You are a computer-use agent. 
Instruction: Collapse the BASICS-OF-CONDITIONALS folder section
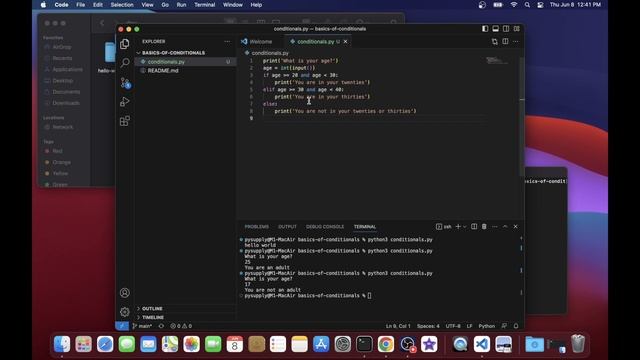(x=173, y=53)
